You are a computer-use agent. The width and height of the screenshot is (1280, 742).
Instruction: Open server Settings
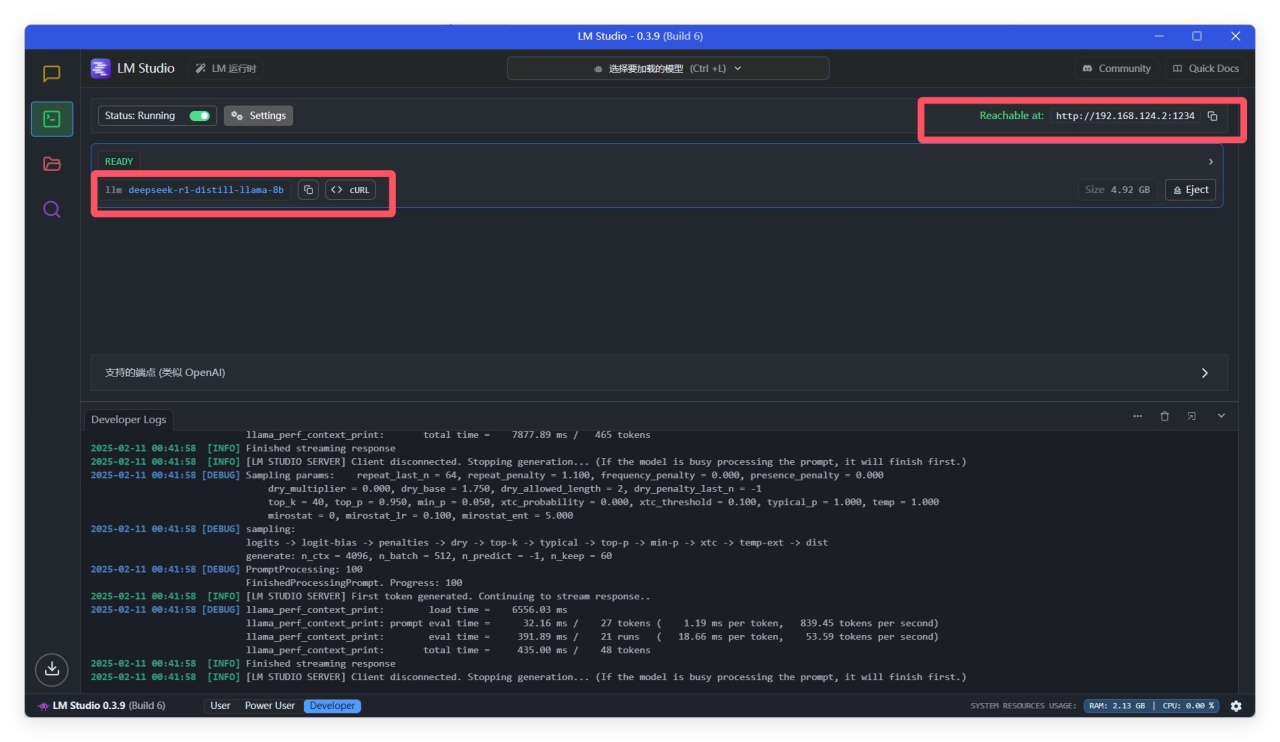click(258, 116)
